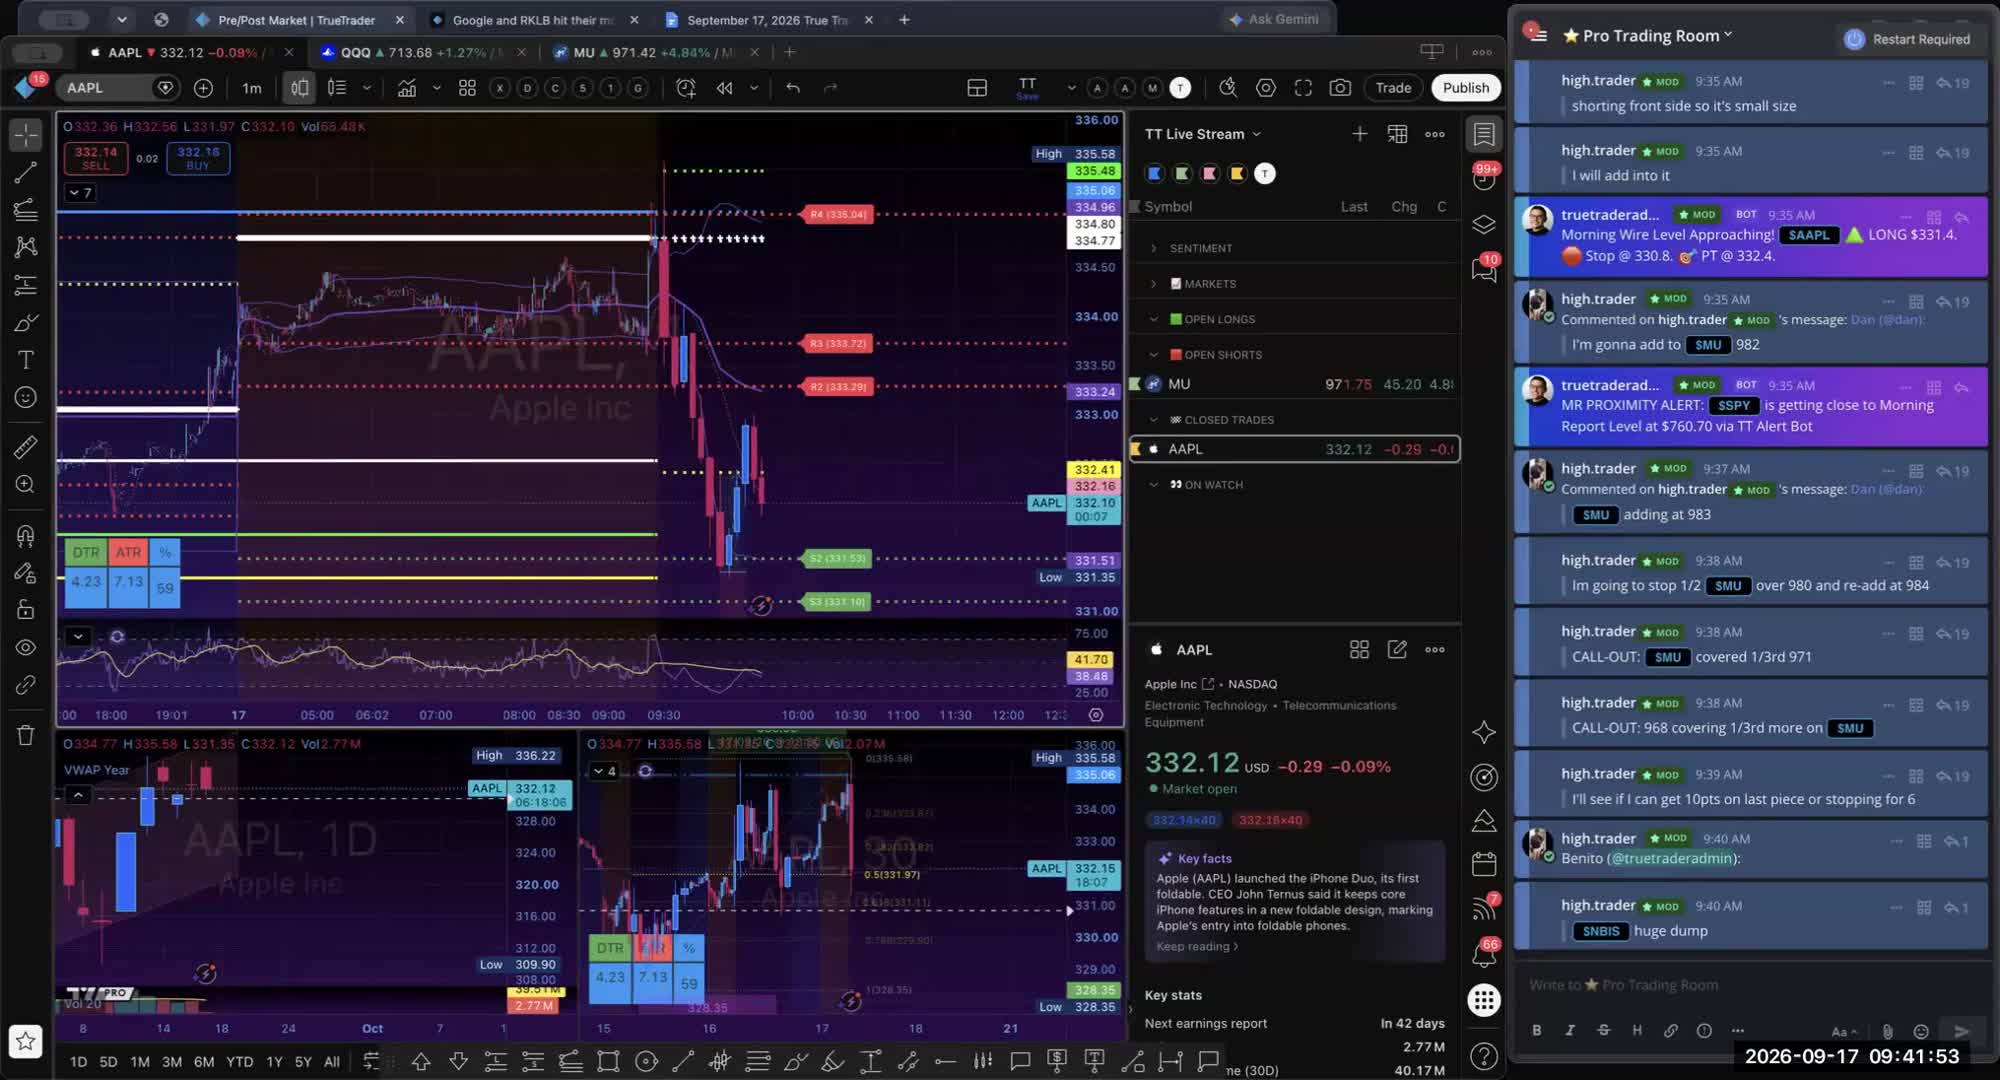The height and width of the screenshot is (1080, 2000).
Task: Toggle magnet mode for drawings
Action: coord(25,536)
